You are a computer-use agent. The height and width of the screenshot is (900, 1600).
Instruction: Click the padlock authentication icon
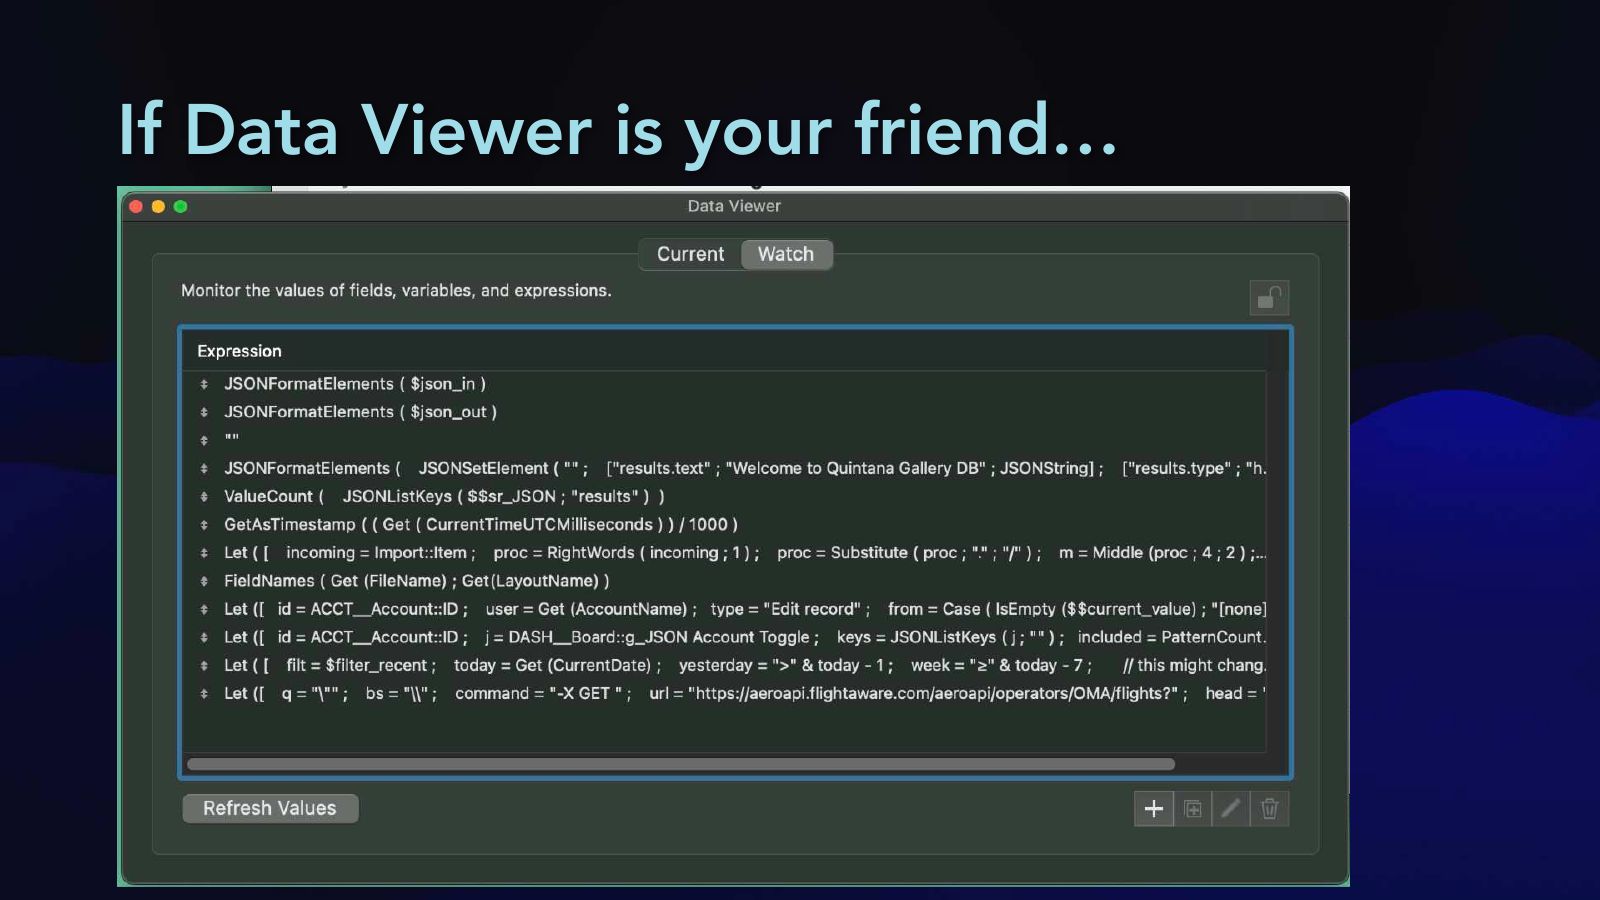(x=1269, y=298)
